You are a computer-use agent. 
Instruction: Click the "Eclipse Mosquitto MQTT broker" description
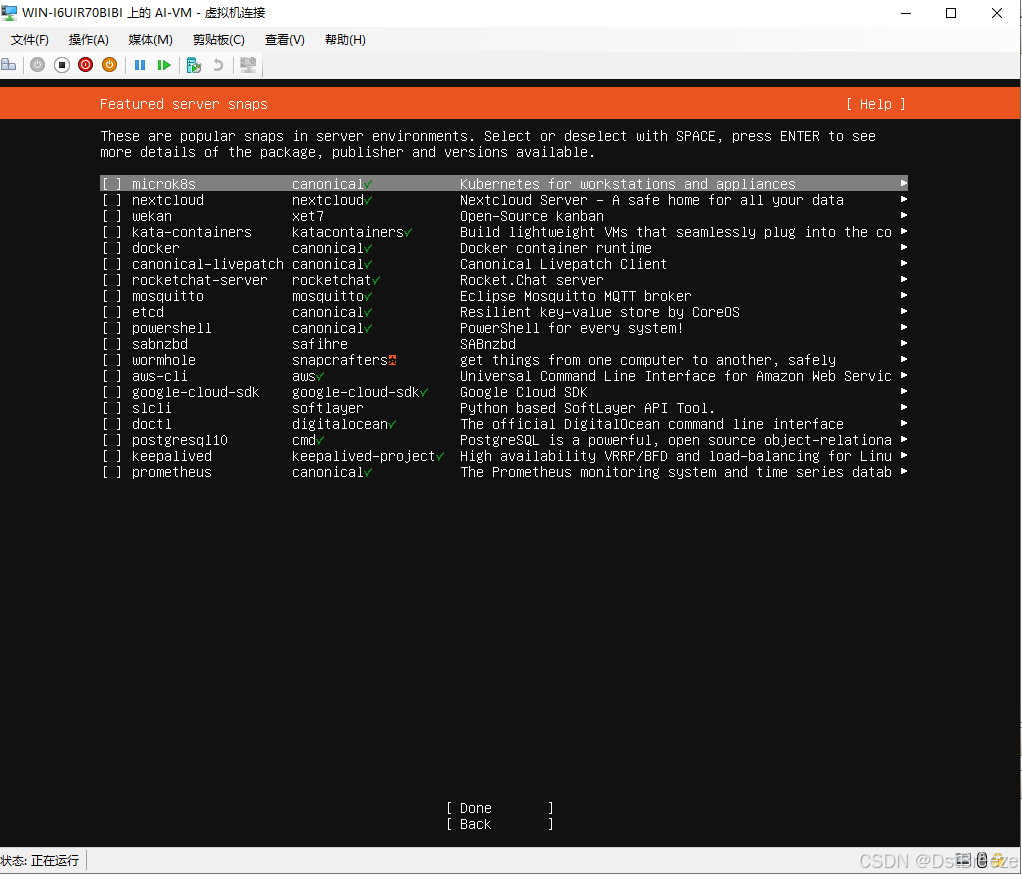pyautogui.click(x=576, y=296)
